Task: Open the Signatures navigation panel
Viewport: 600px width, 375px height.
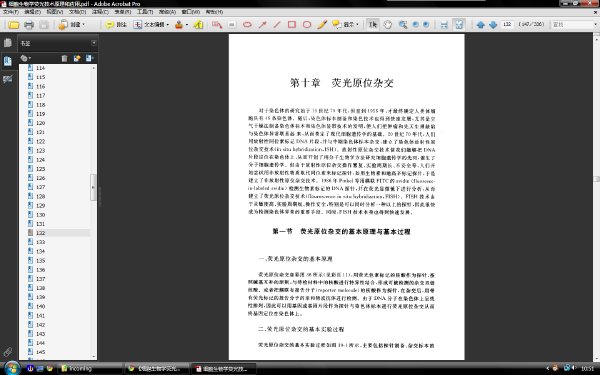Action: (8, 79)
